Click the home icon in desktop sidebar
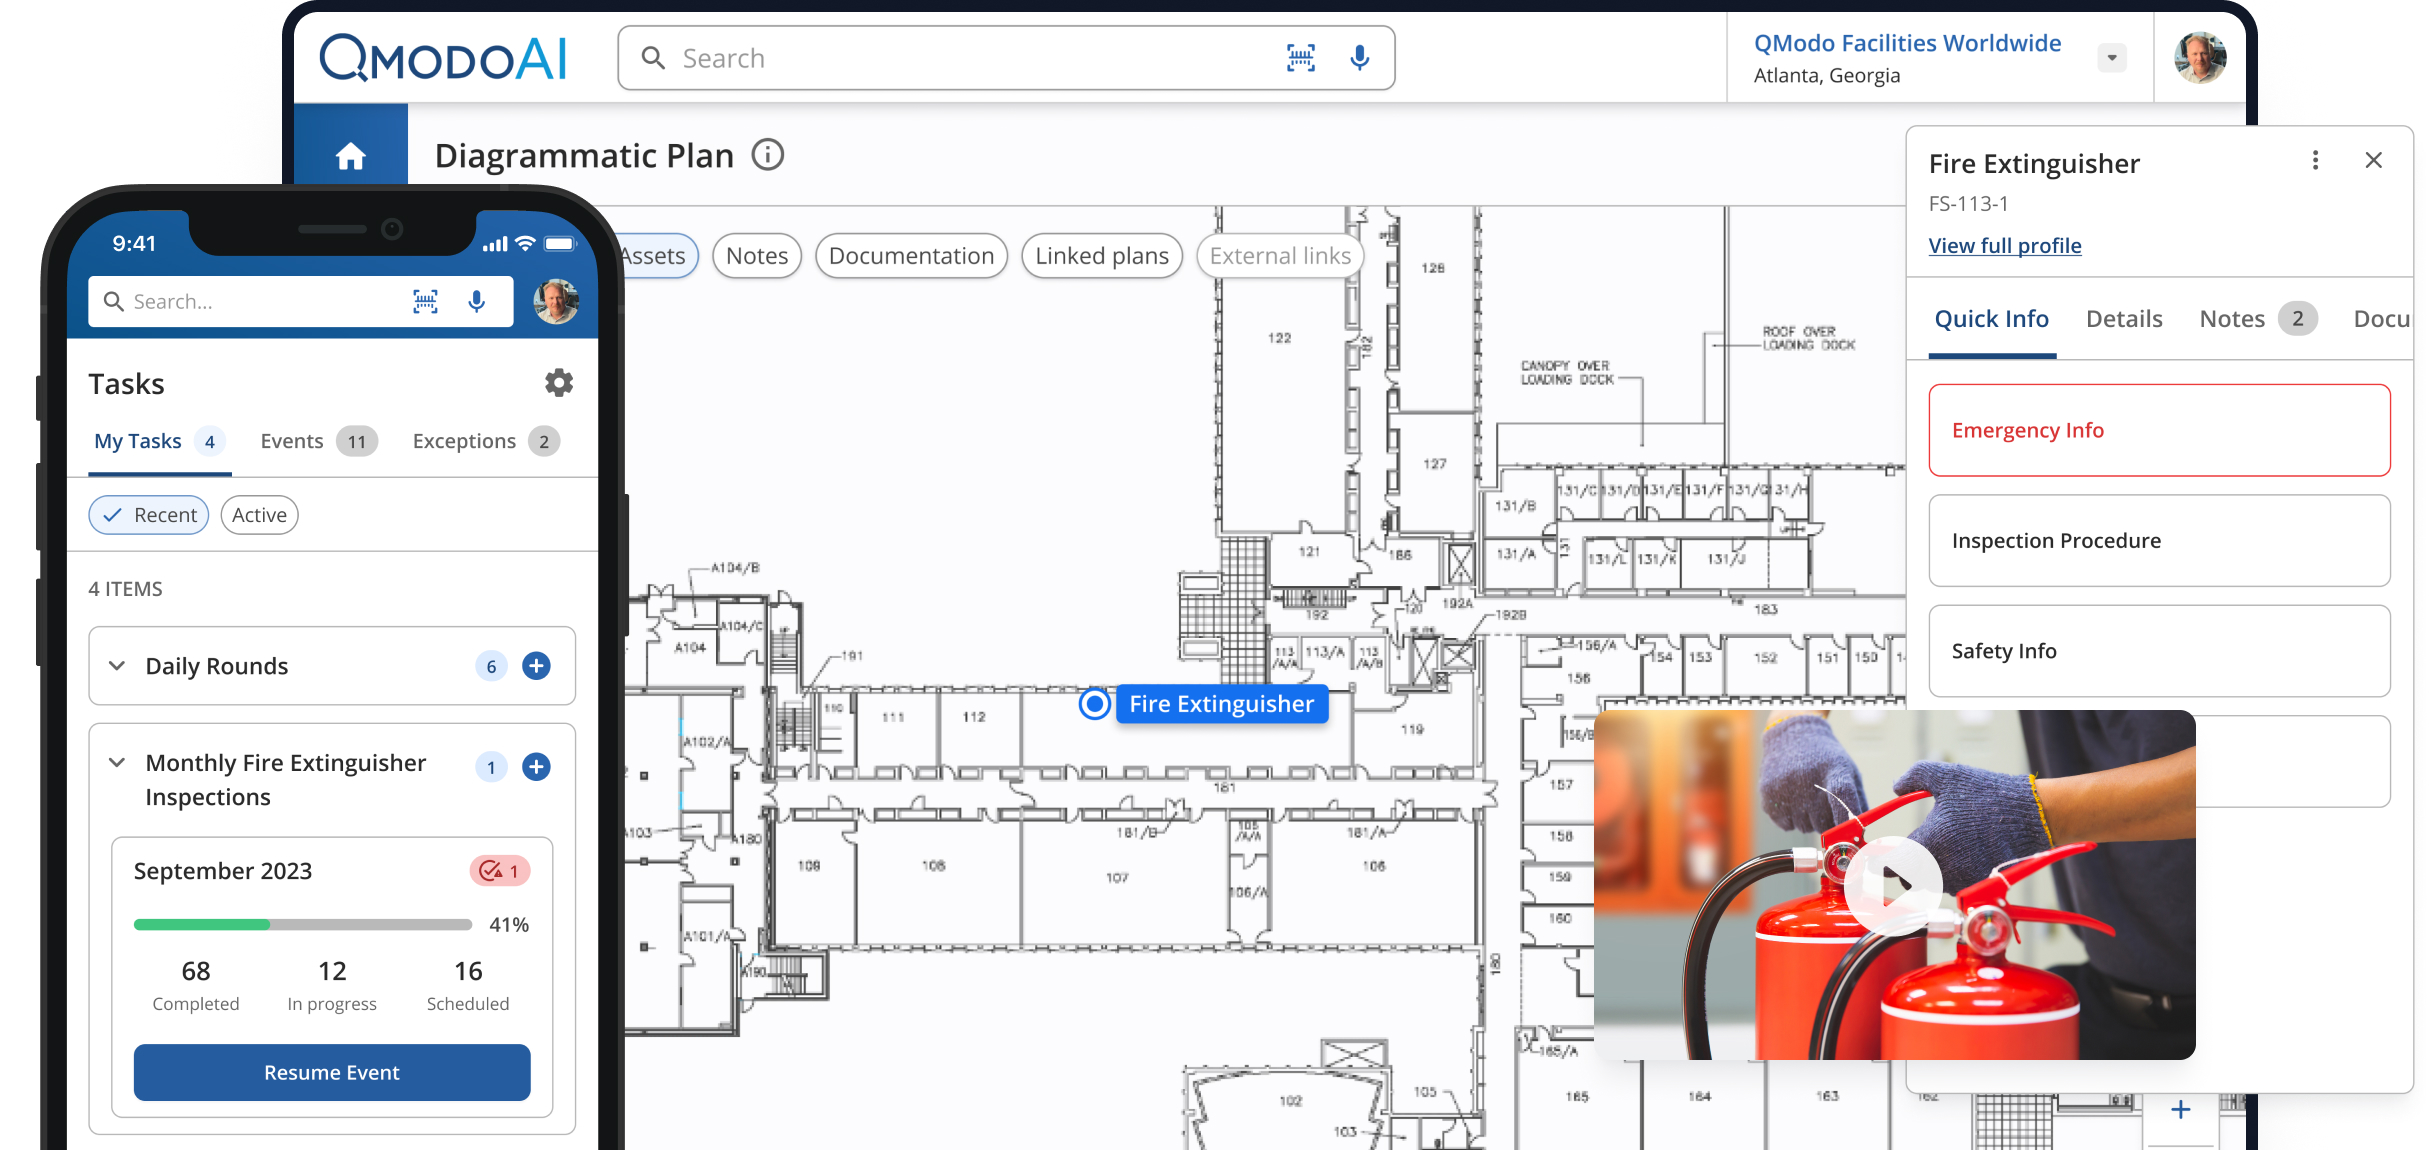 (351, 156)
